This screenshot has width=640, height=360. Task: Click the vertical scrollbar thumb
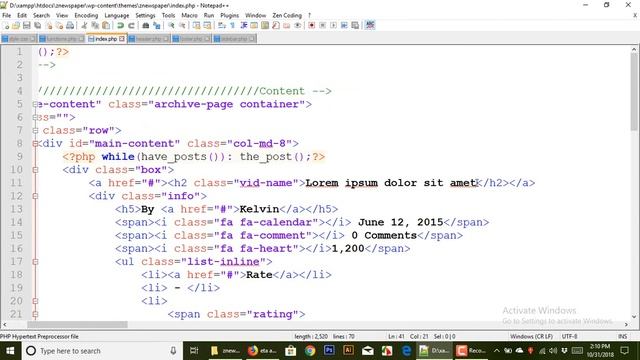(633, 92)
